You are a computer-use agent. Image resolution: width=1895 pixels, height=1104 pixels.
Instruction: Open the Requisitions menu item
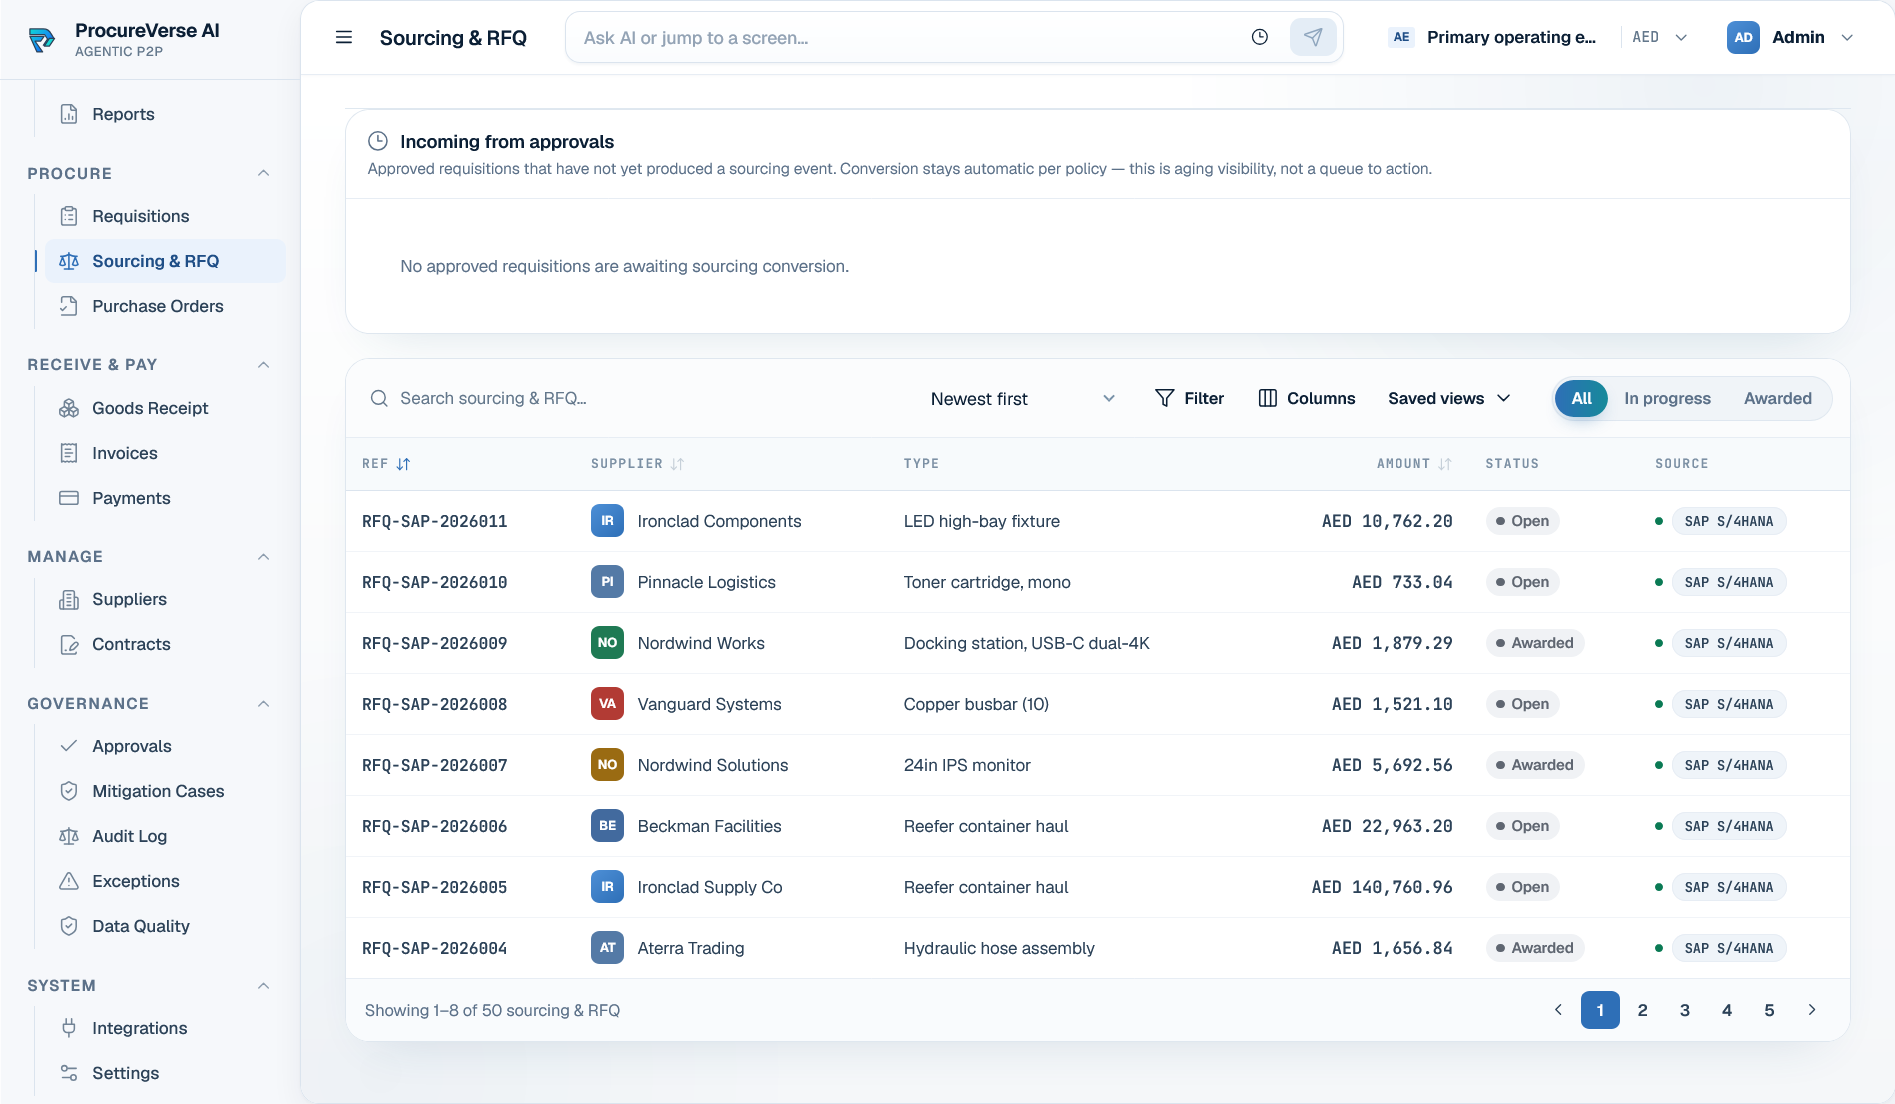pos(165,216)
